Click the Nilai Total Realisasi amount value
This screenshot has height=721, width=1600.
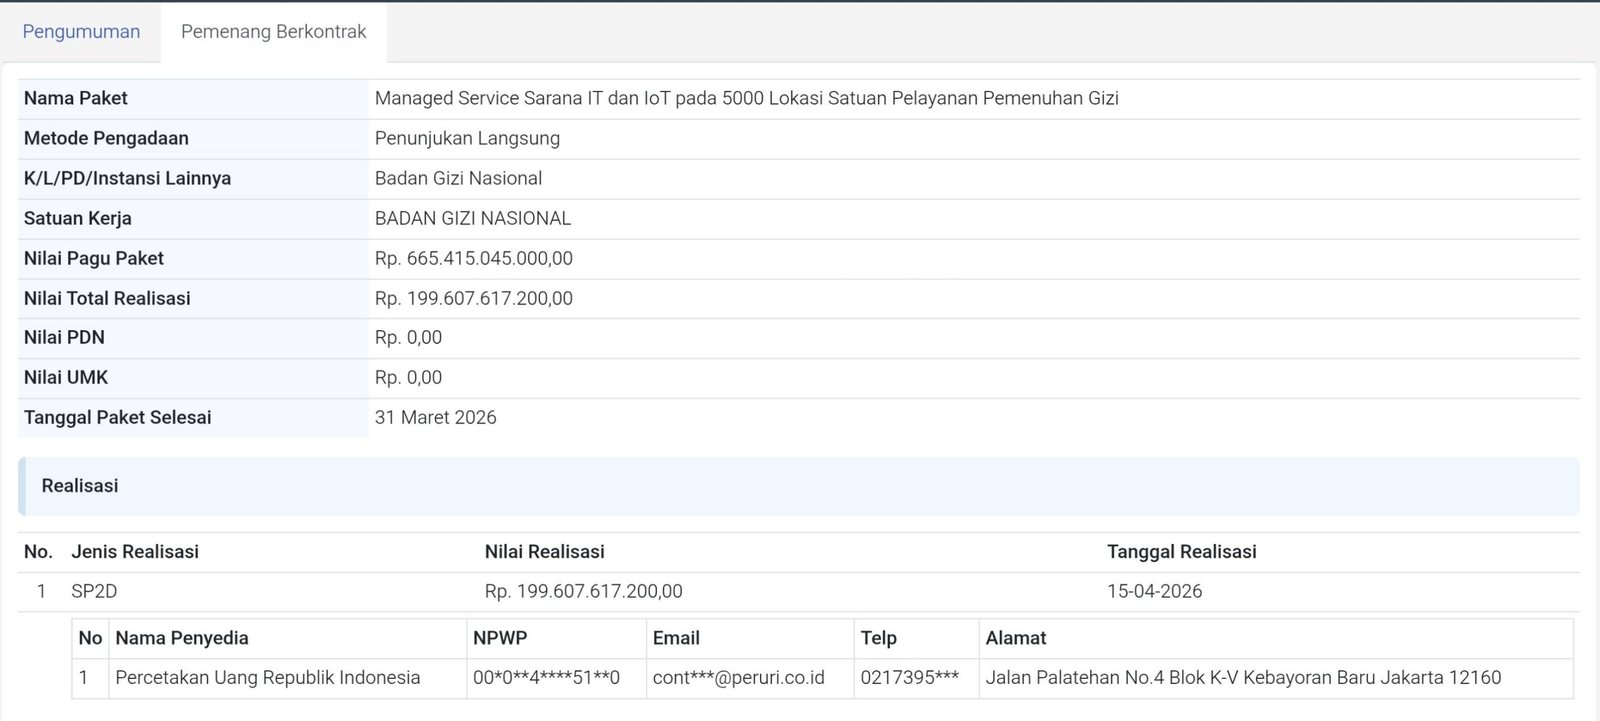(473, 298)
